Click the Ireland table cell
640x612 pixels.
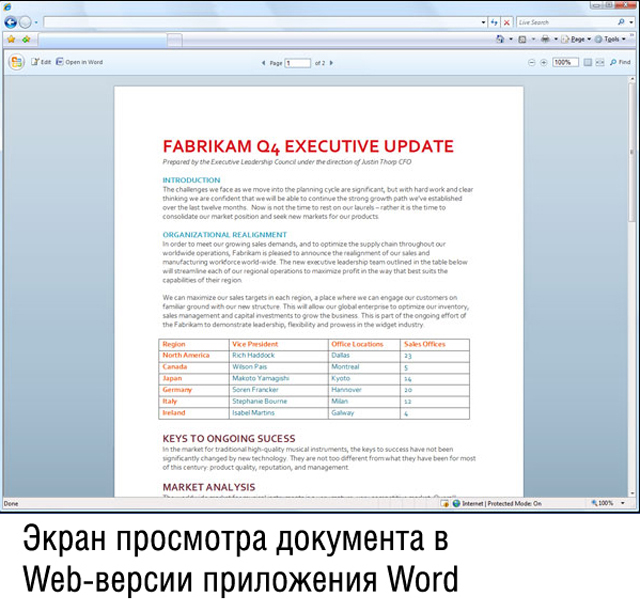194,413
